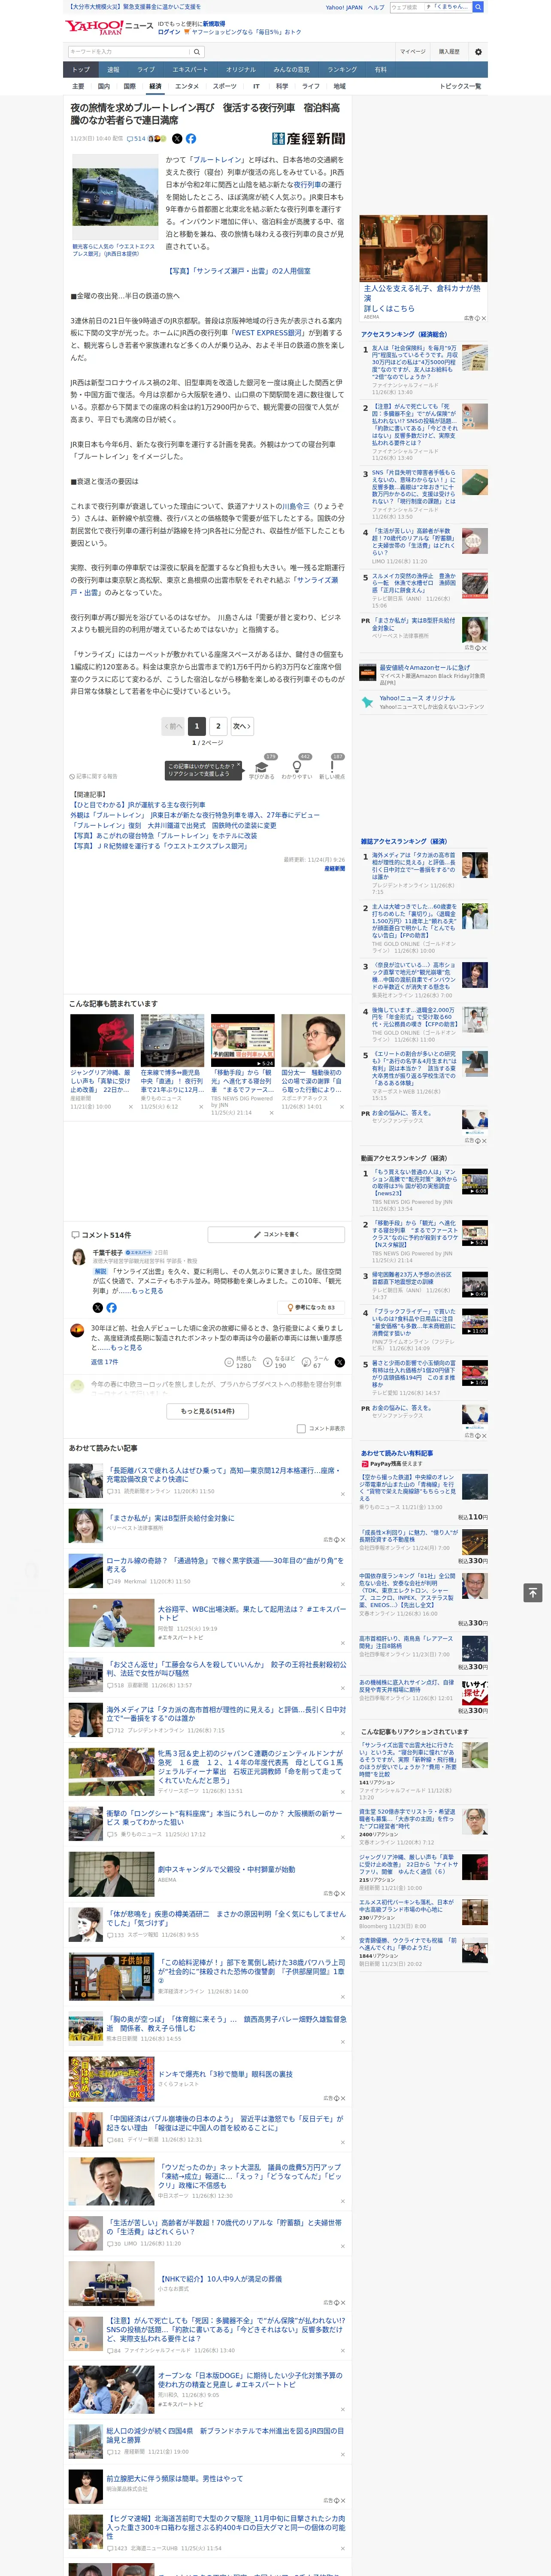Open the サンライズ瀬戸・出雲 photo link
551x2576 pixels.
[240, 271]
